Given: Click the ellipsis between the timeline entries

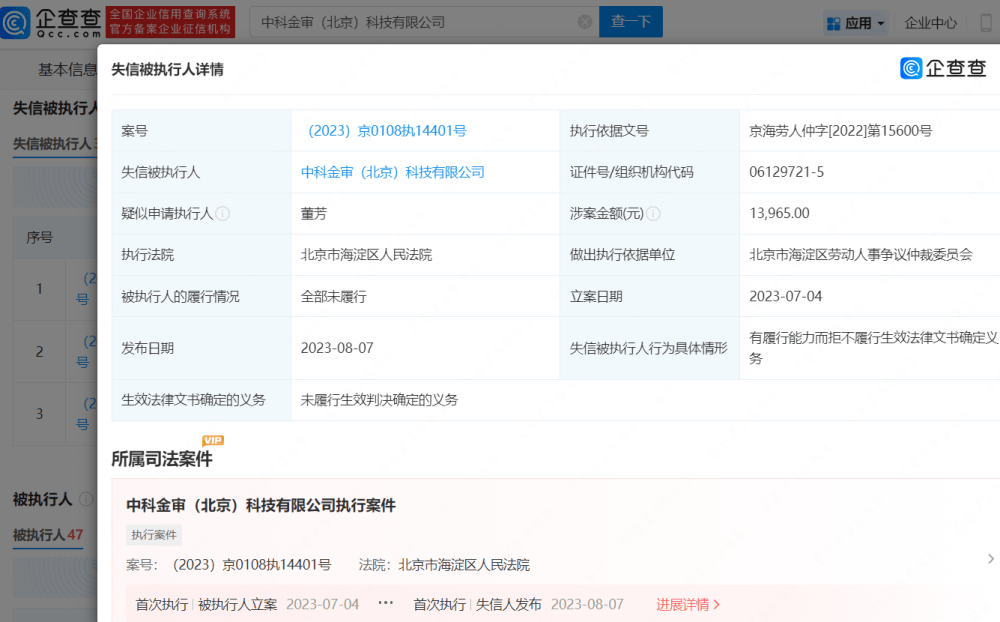Looking at the screenshot, I should (x=386, y=603).
